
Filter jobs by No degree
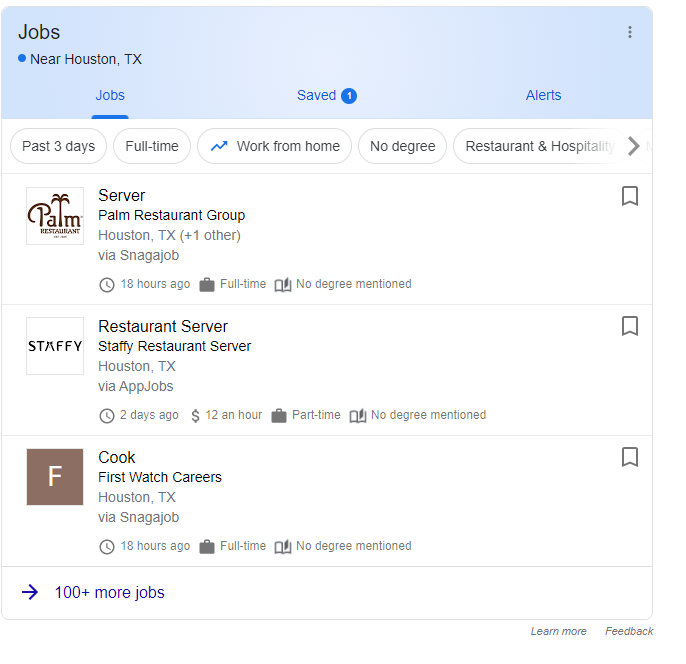[x=402, y=146]
